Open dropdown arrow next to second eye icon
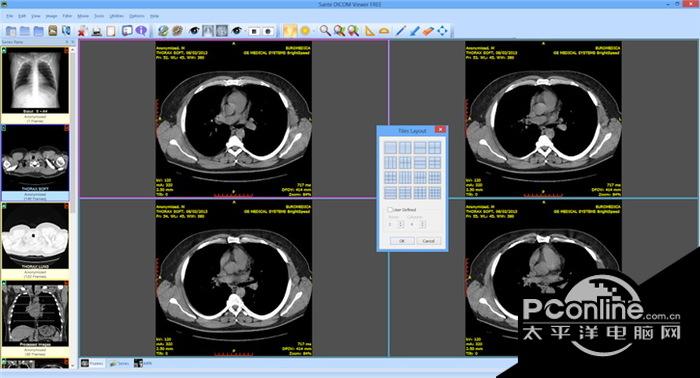Screen dimensions: 700x378 [245, 31]
